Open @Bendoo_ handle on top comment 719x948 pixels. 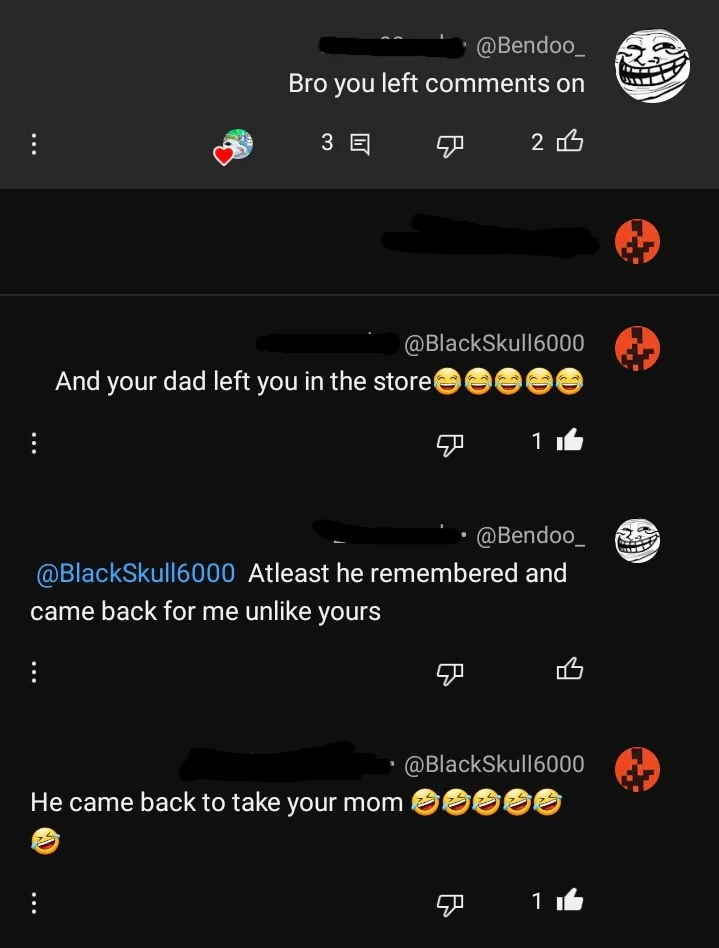tap(530, 46)
